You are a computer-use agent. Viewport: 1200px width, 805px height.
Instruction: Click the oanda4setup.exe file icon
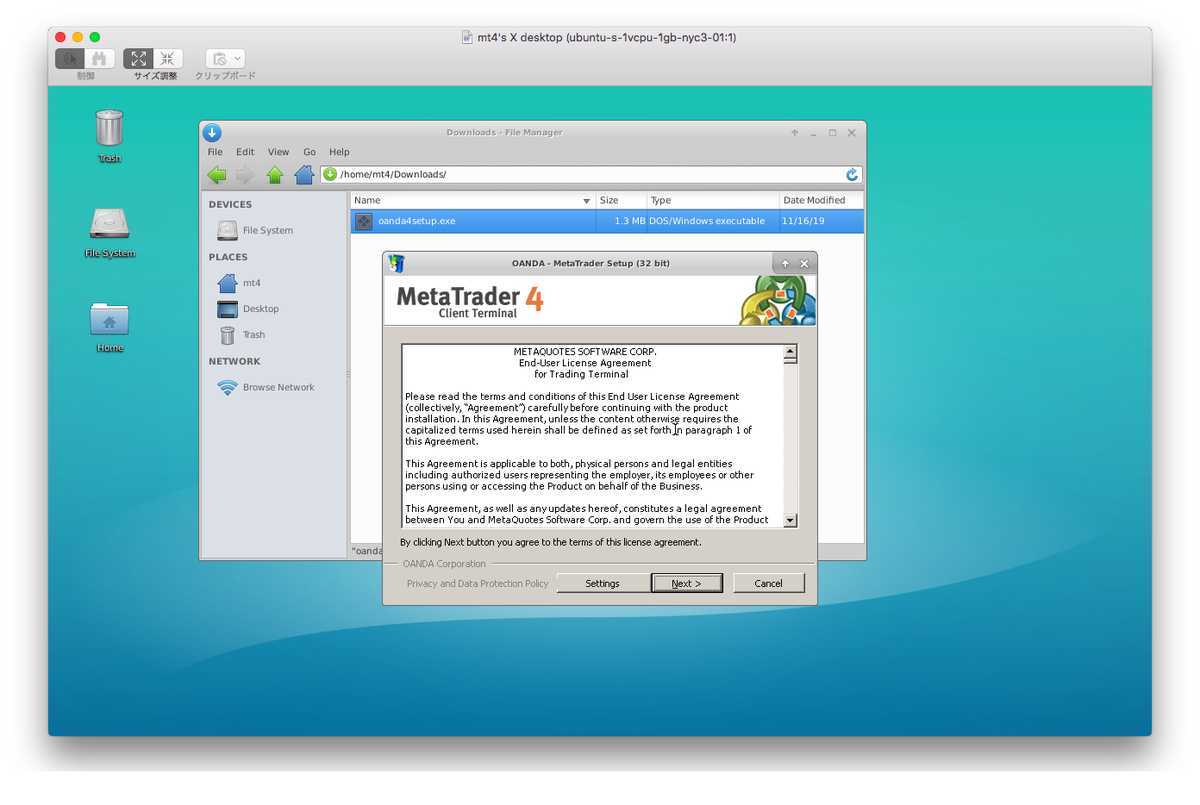(364, 221)
